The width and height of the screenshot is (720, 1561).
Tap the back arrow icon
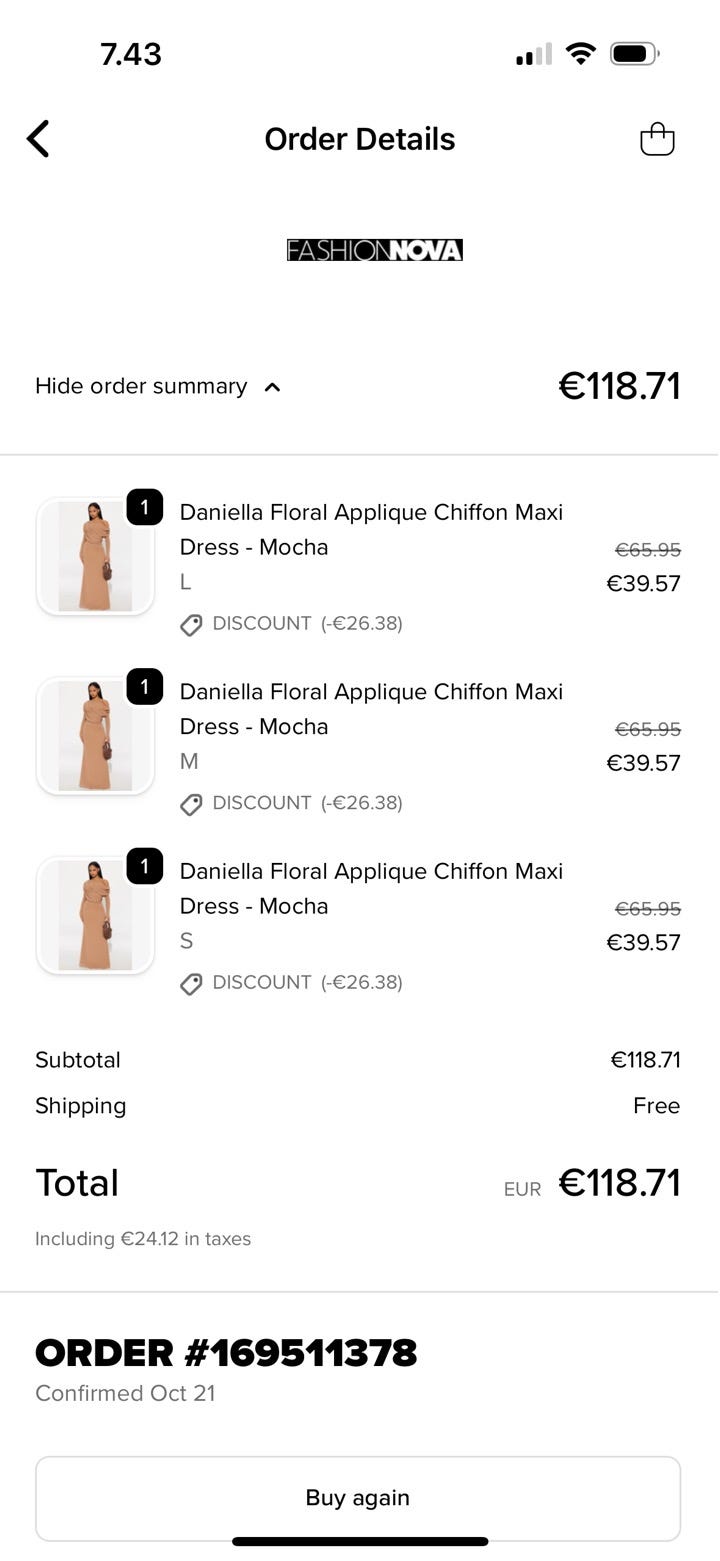[x=38, y=139]
